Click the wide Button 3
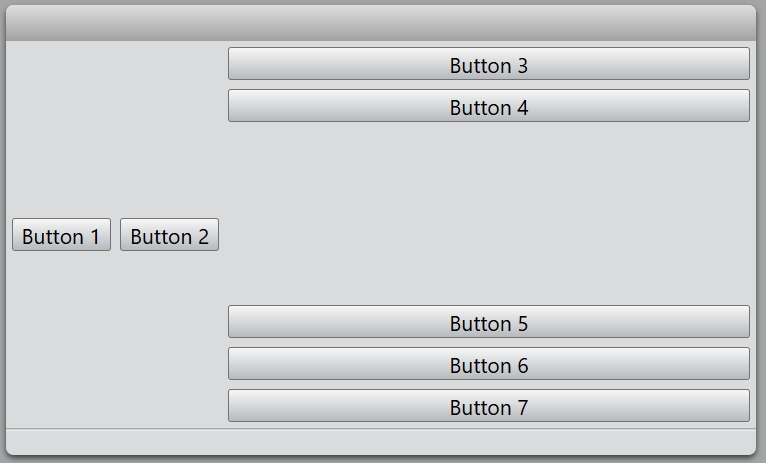Screen dimensions: 766x463 tap(488, 64)
